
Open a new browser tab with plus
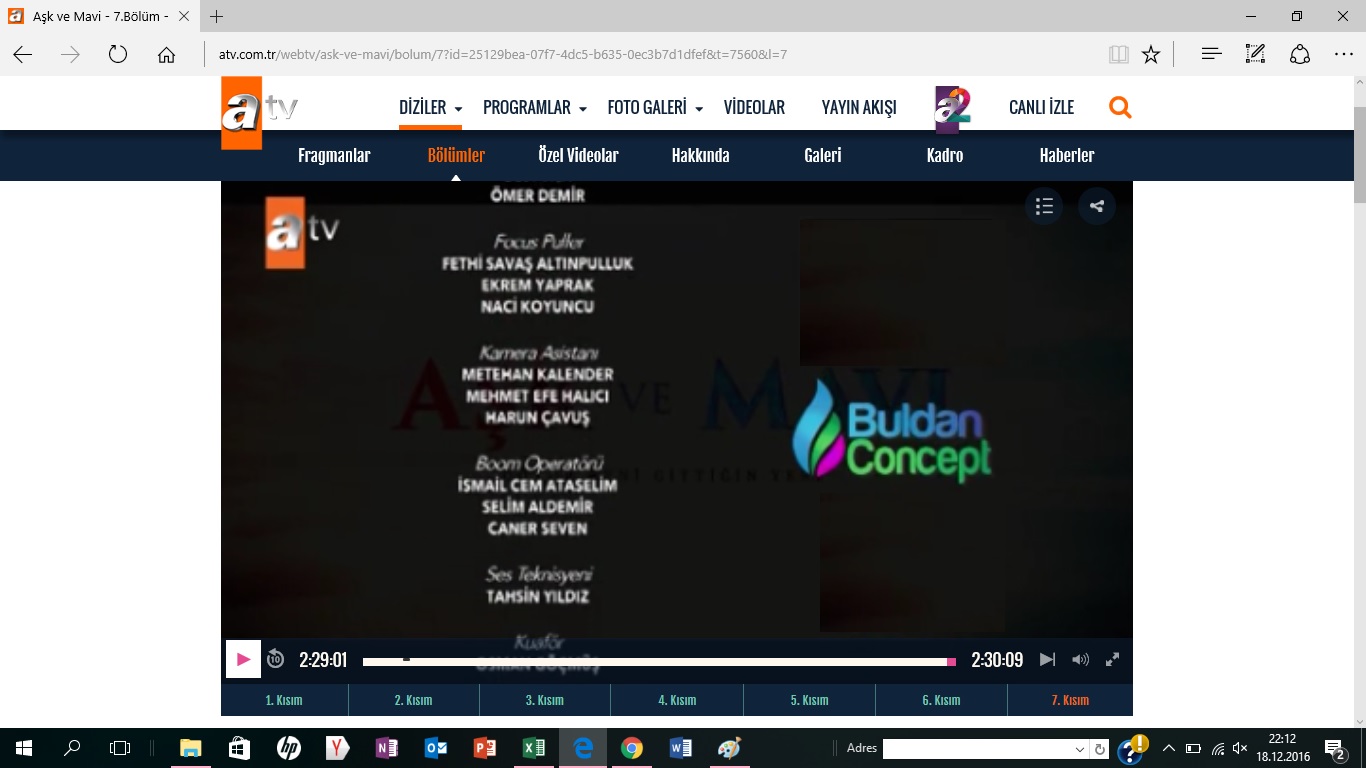(x=217, y=16)
